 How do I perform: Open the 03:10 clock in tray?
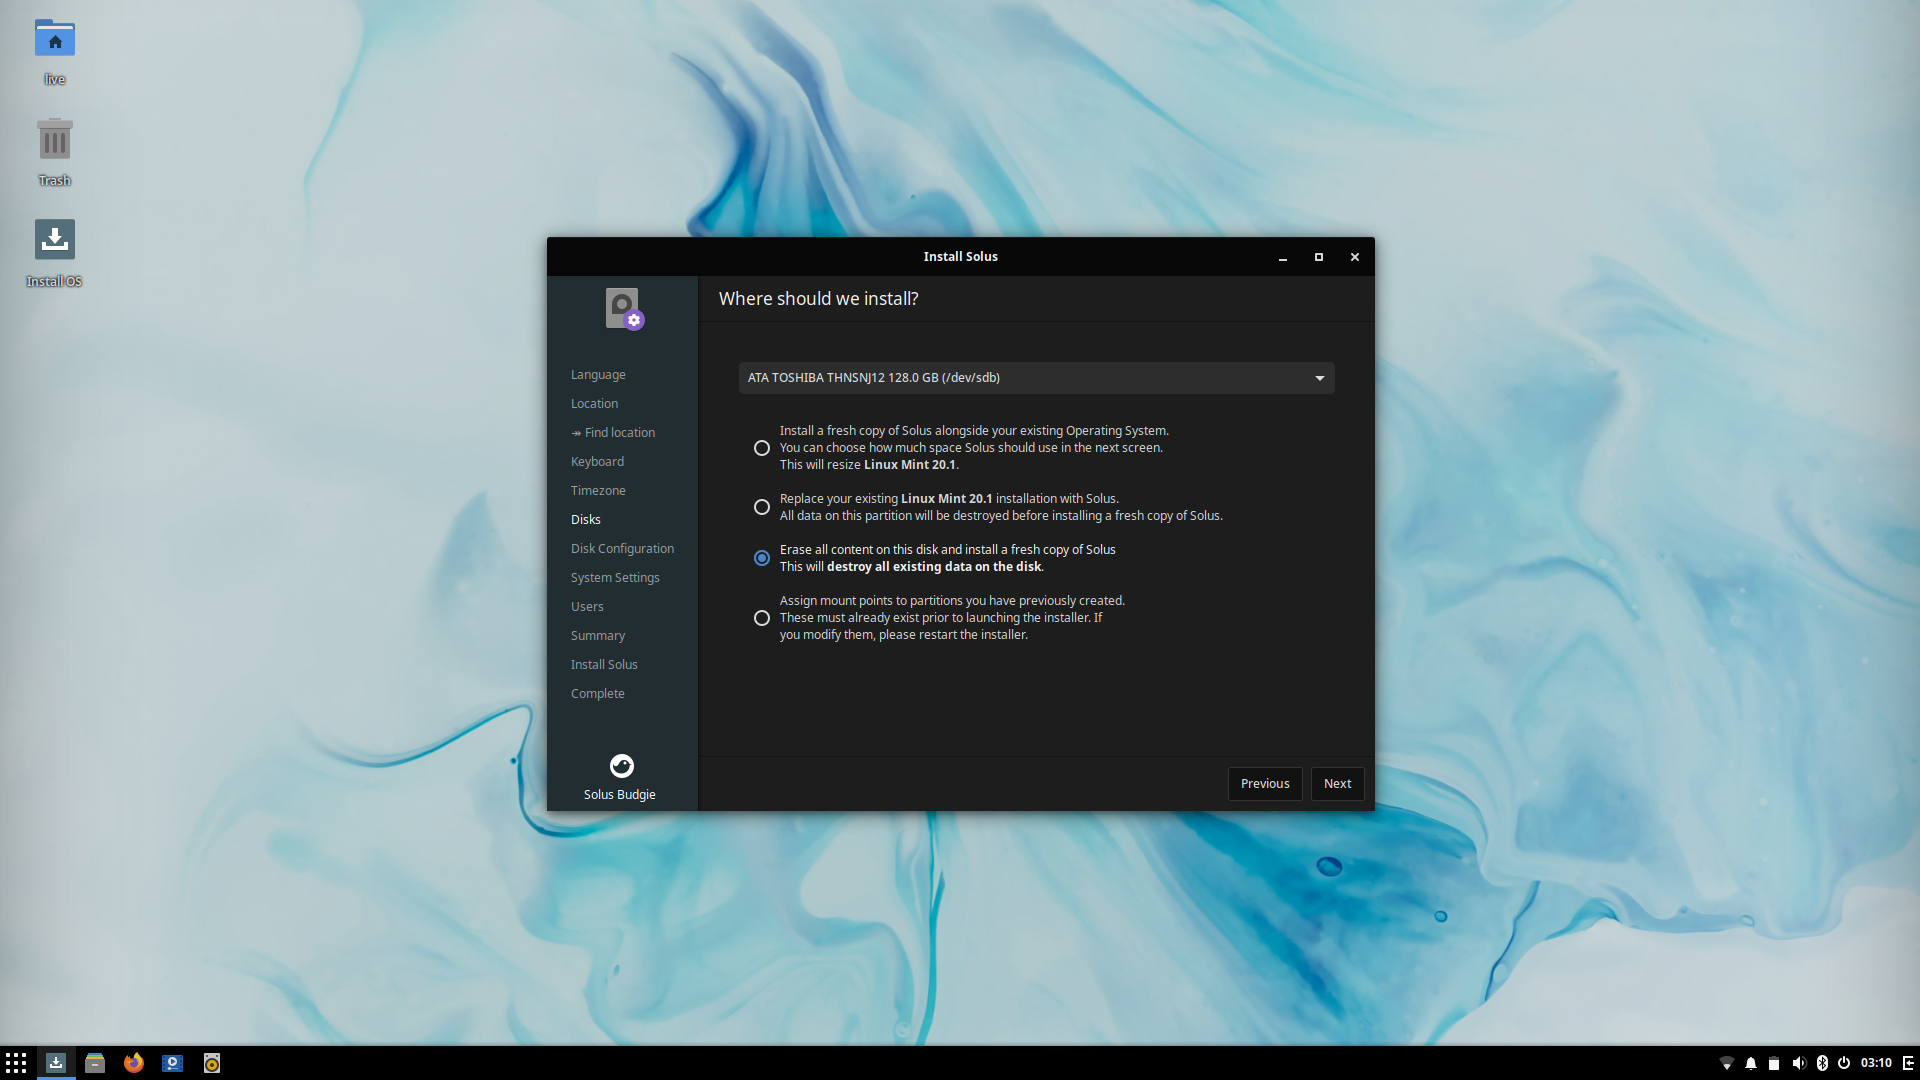(x=1876, y=1063)
